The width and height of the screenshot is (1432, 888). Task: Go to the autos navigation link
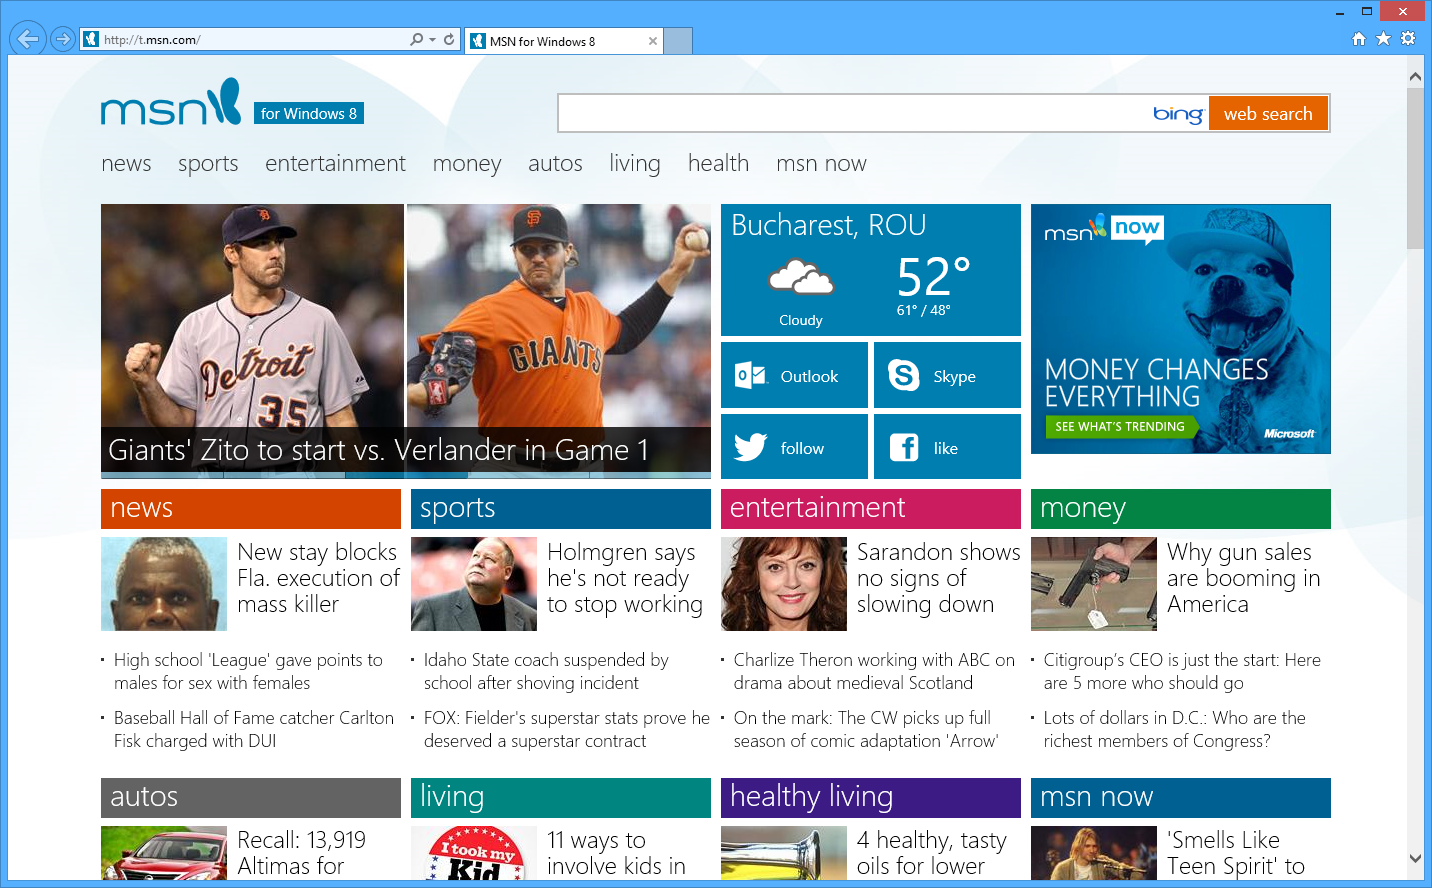click(555, 163)
